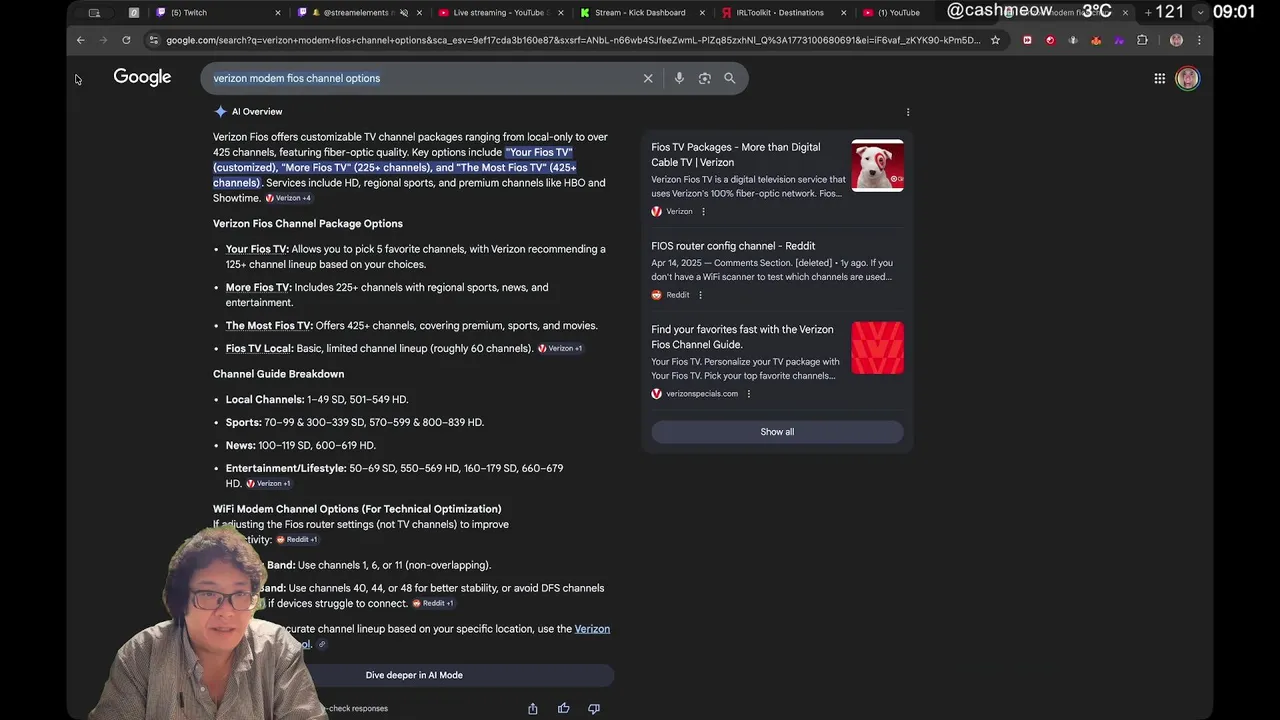This screenshot has height=720, width=1280.
Task: Share the AI Overview response
Action: click(533, 708)
